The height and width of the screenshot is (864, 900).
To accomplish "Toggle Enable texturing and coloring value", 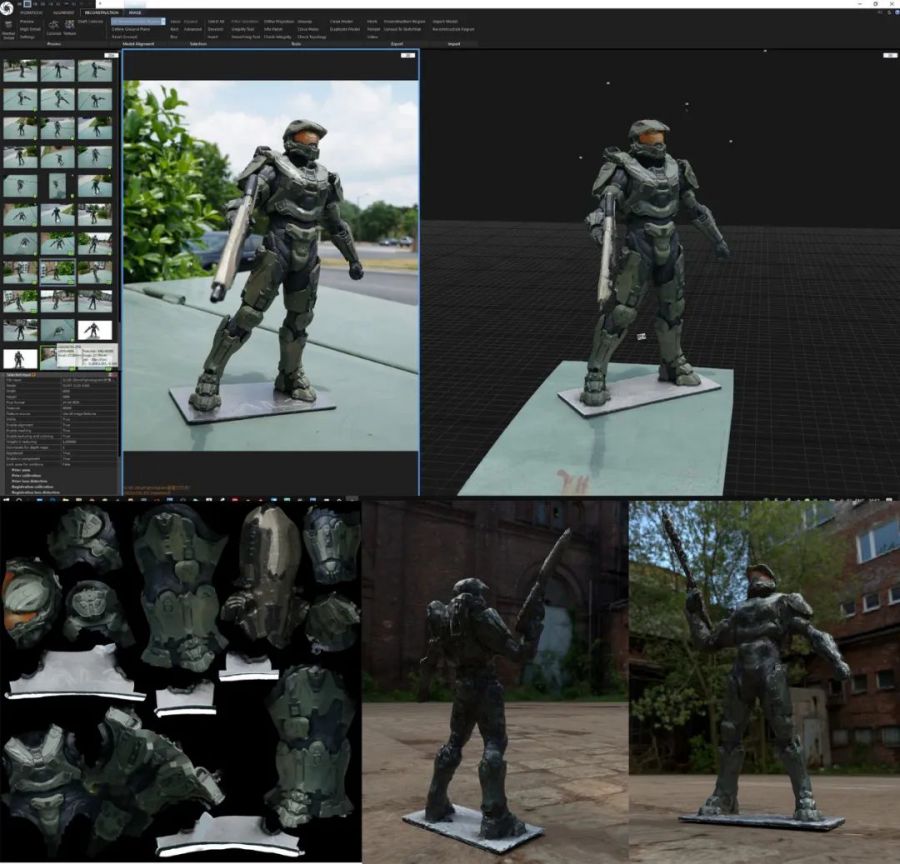I will tap(89, 436).
